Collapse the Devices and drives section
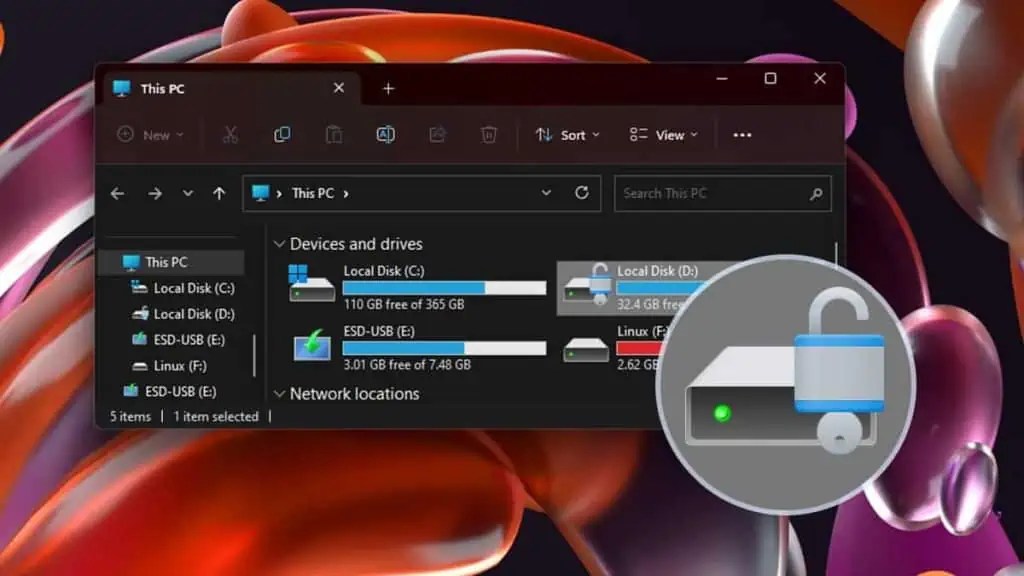This screenshot has width=1024, height=576. 279,243
